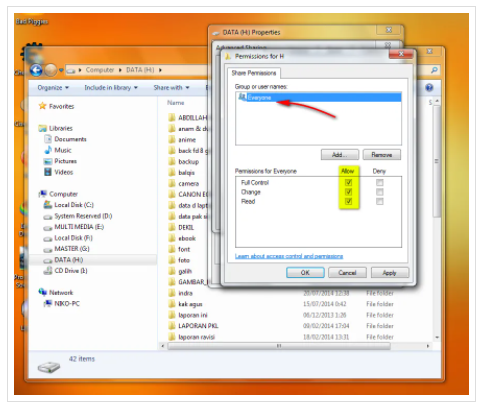The width and height of the screenshot is (482, 407).
Task: Click the Add... button
Action: pos(340,155)
